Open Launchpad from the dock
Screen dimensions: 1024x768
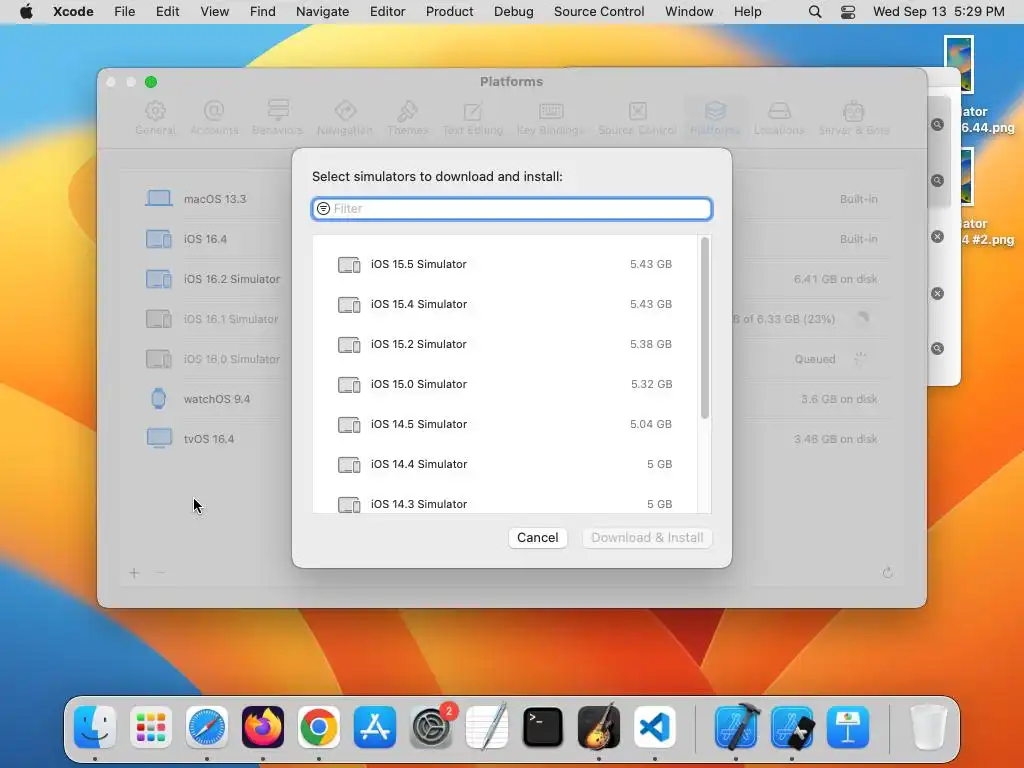(x=151, y=727)
